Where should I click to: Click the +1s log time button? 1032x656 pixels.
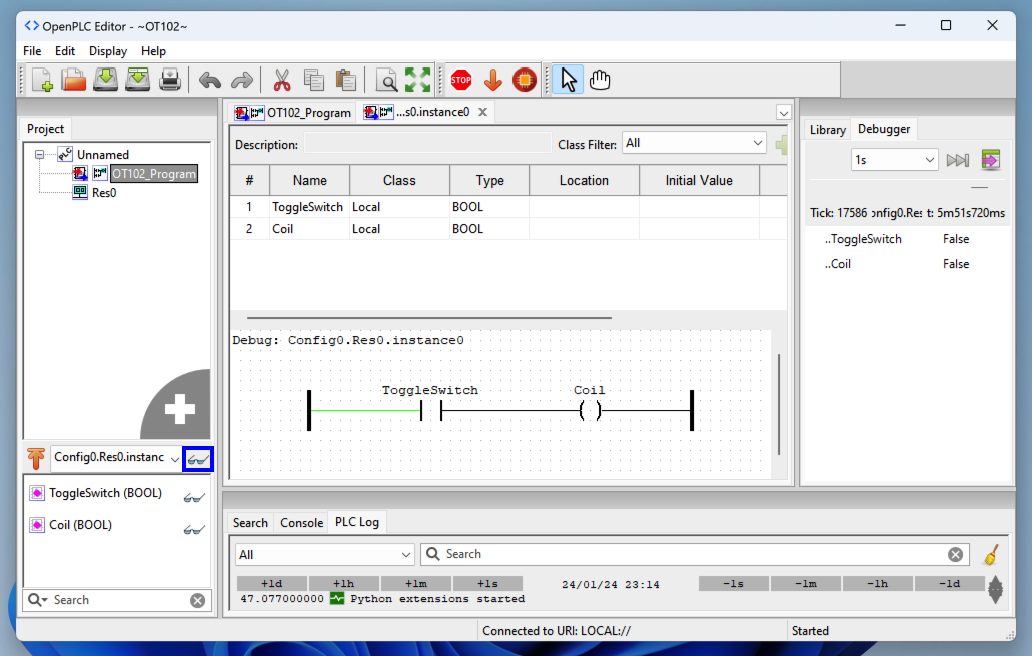[488, 584]
